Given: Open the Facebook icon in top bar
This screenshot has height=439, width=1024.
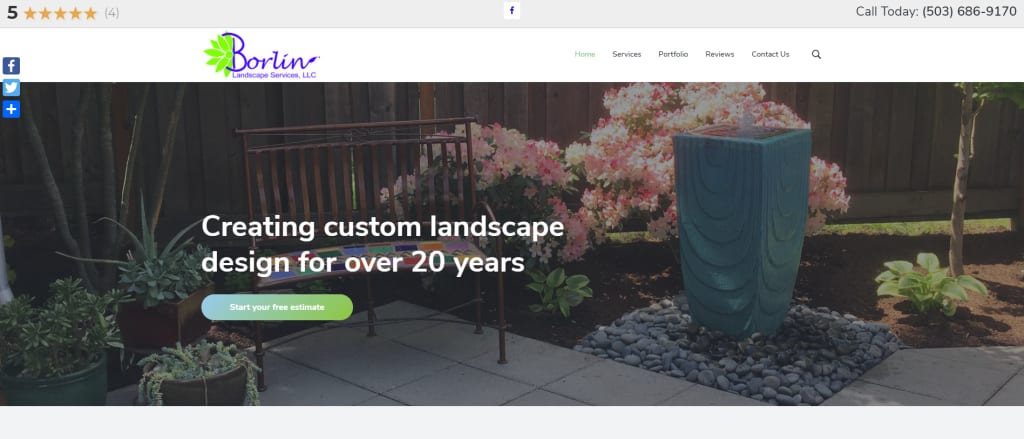Looking at the screenshot, I should coord(512,10).
